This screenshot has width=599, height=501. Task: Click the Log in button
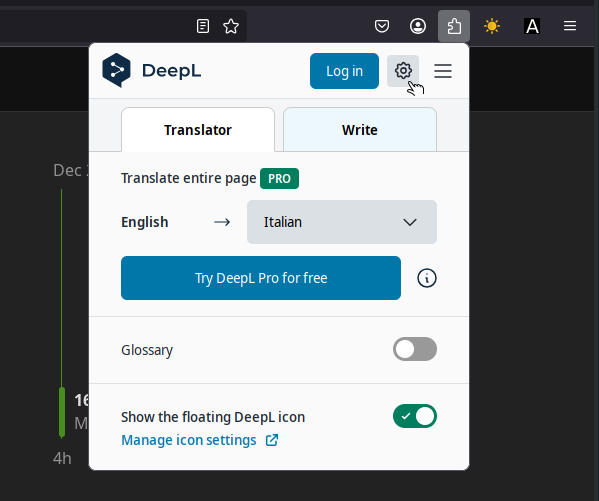click(344, 71)
